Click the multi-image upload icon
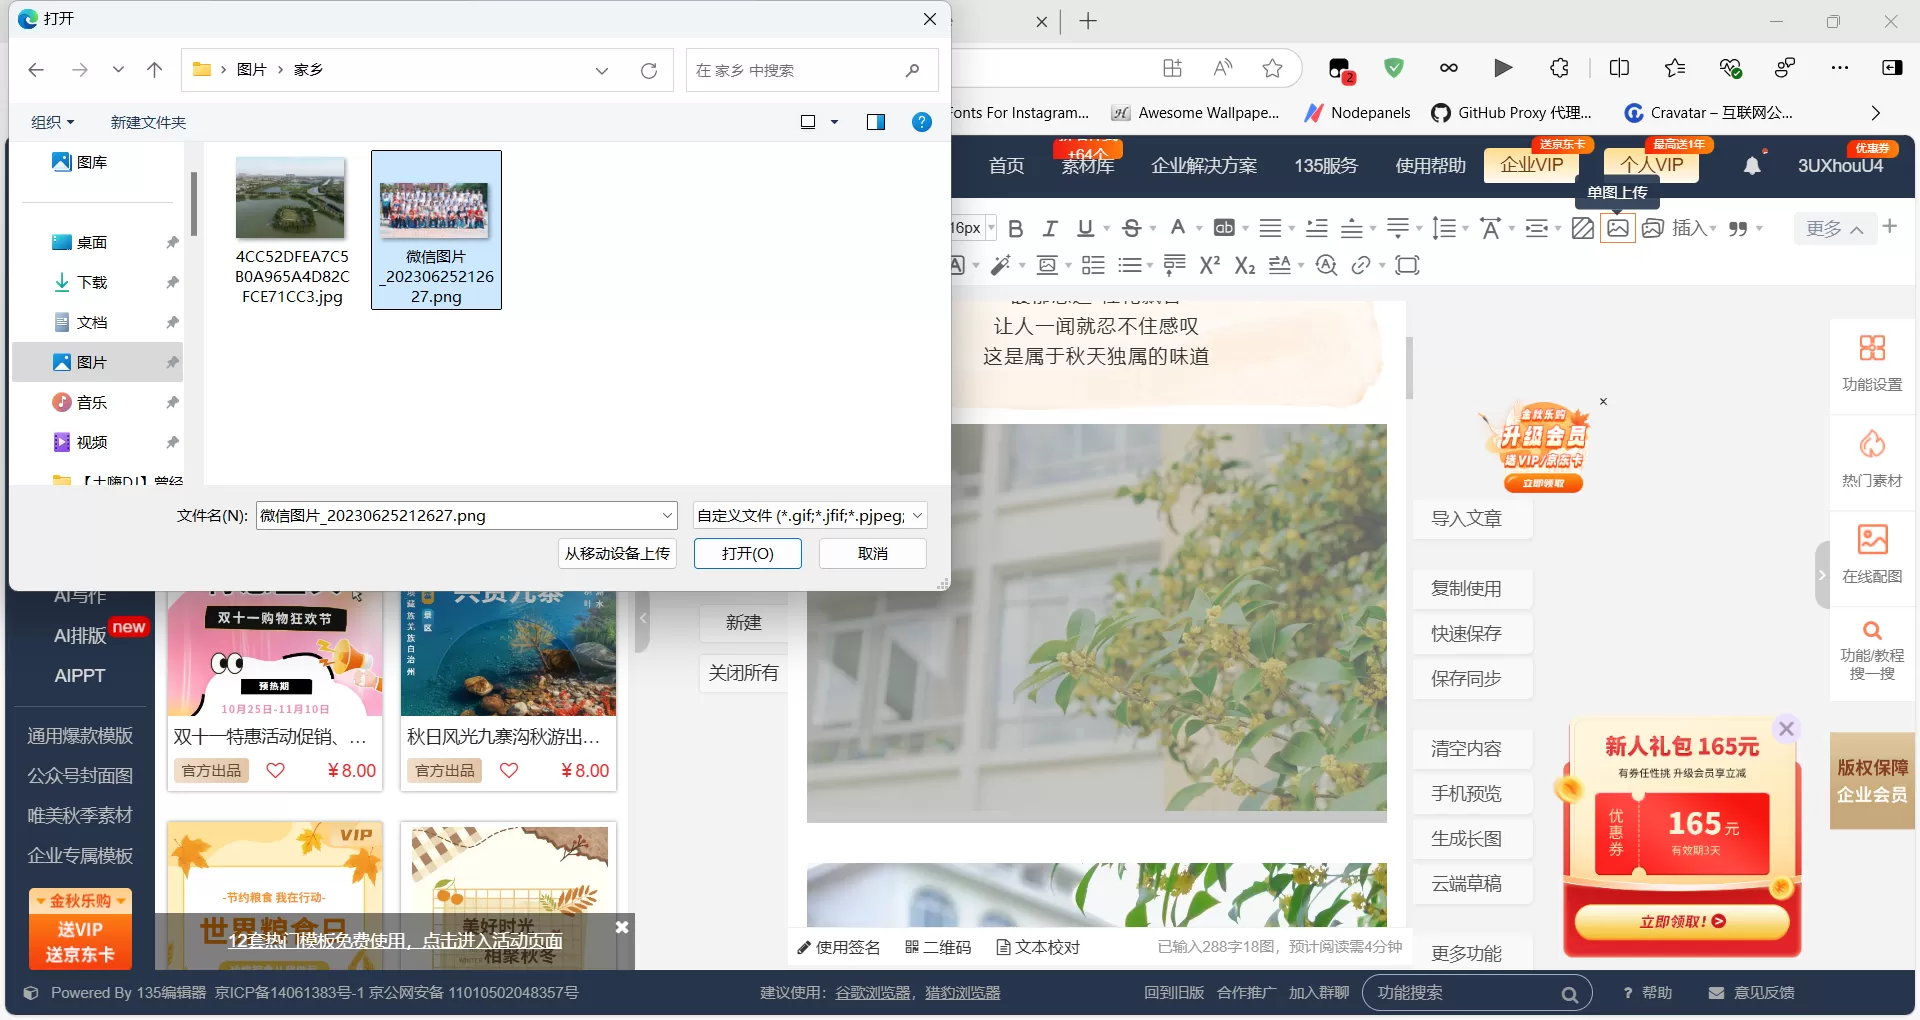 tap(1652, 228)
